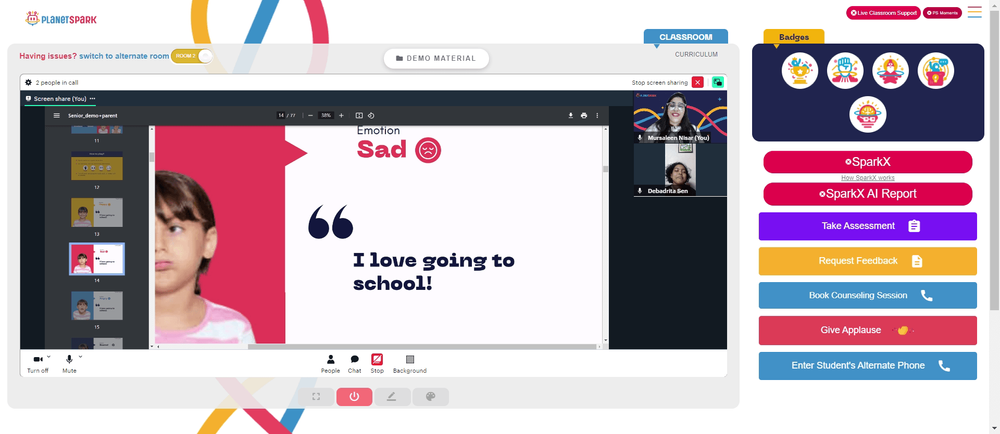Viewport: 1000px width, 434px height.
Task: Click Book Counseling Session
Action: click(867, 296)
